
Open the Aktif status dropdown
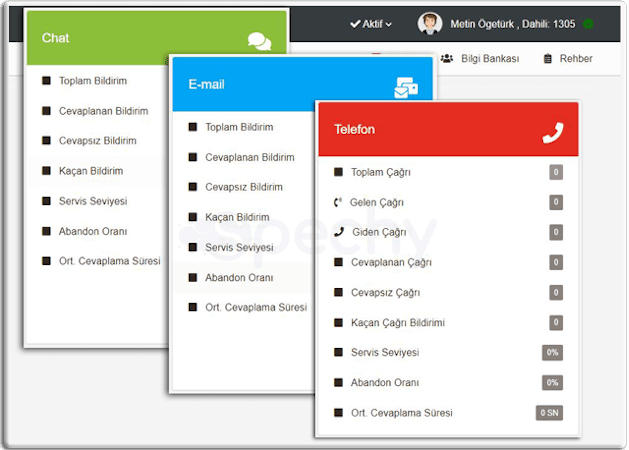click(371, 24)
